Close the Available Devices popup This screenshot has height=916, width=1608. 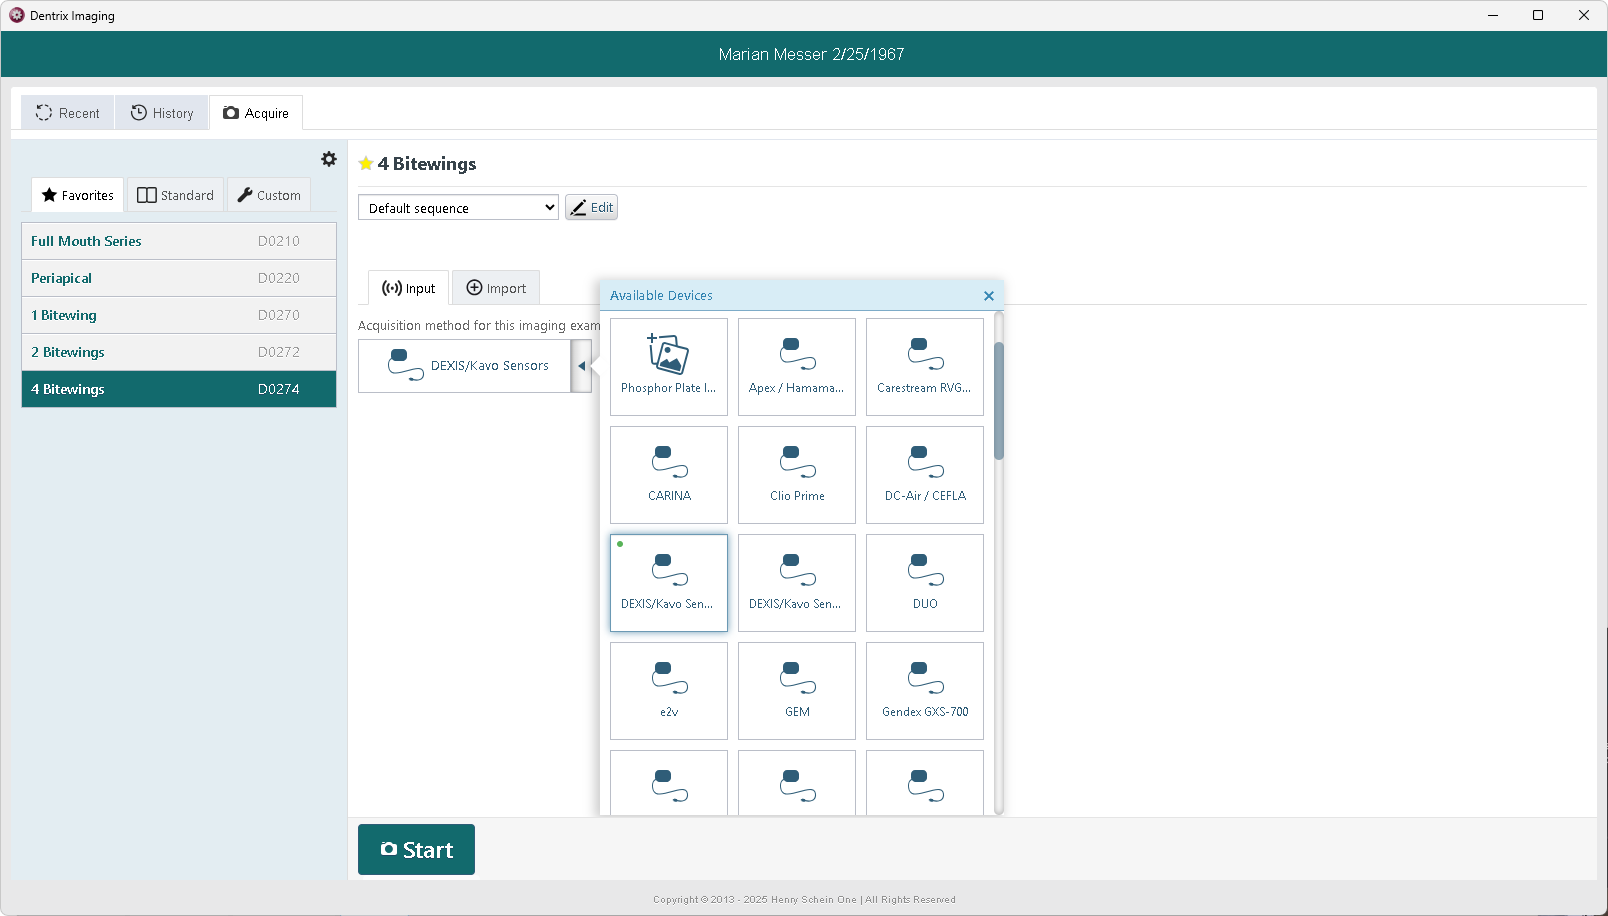pyautogui.click(x=988, y=296)
